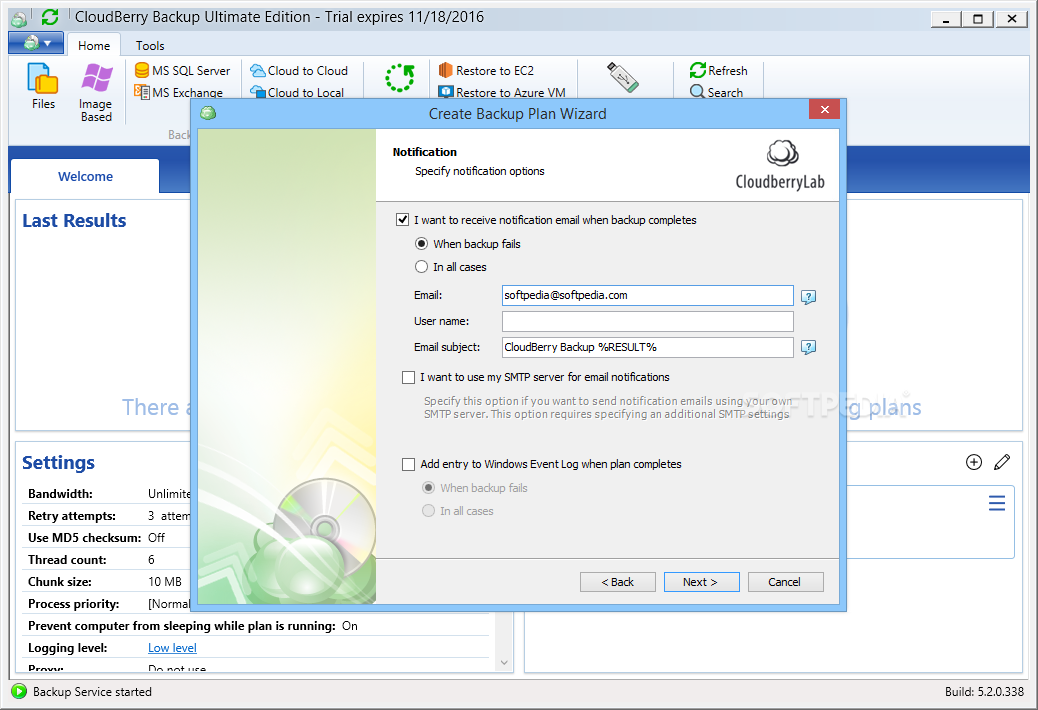Click the pencil edit icon

tap(1002, 462)
